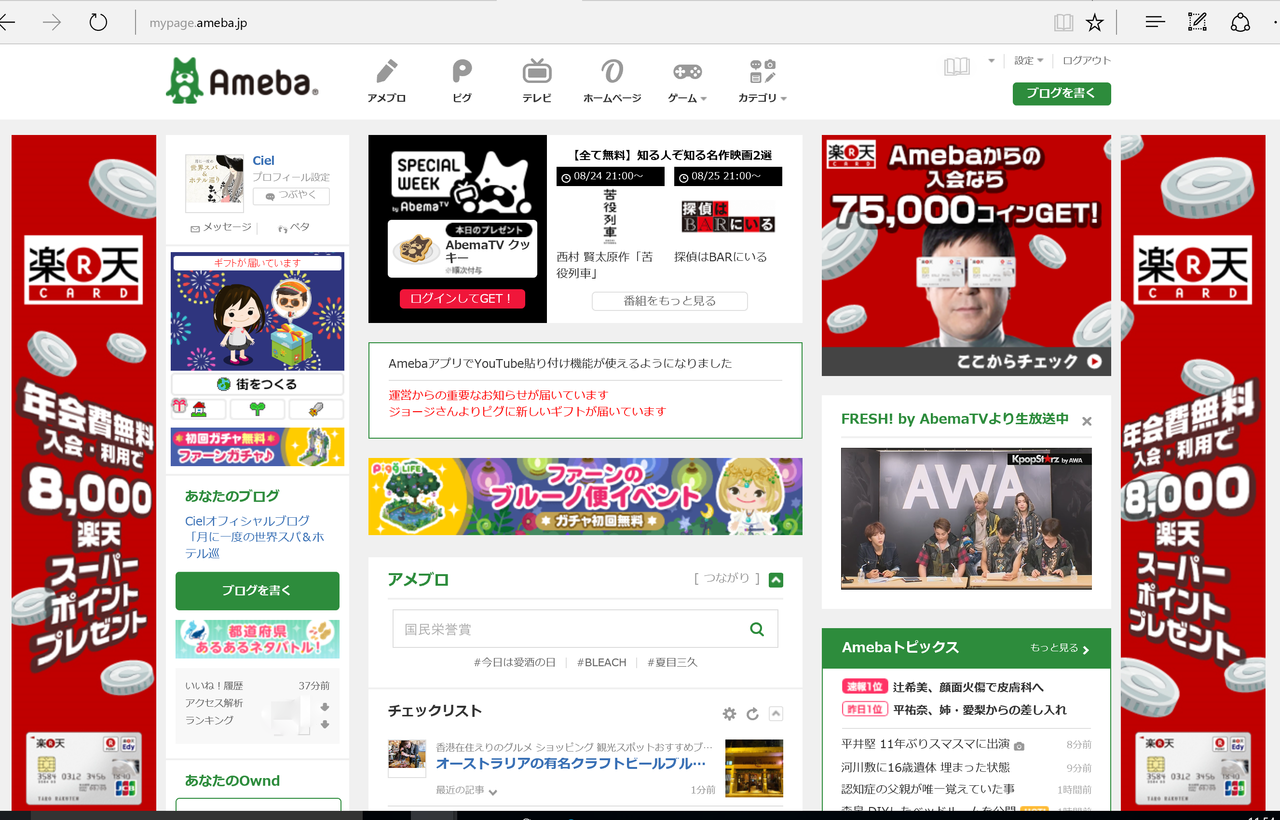Open the browser reading view icon
The width and height of the screenshot is (1280, 820).
coord(1063,22)
